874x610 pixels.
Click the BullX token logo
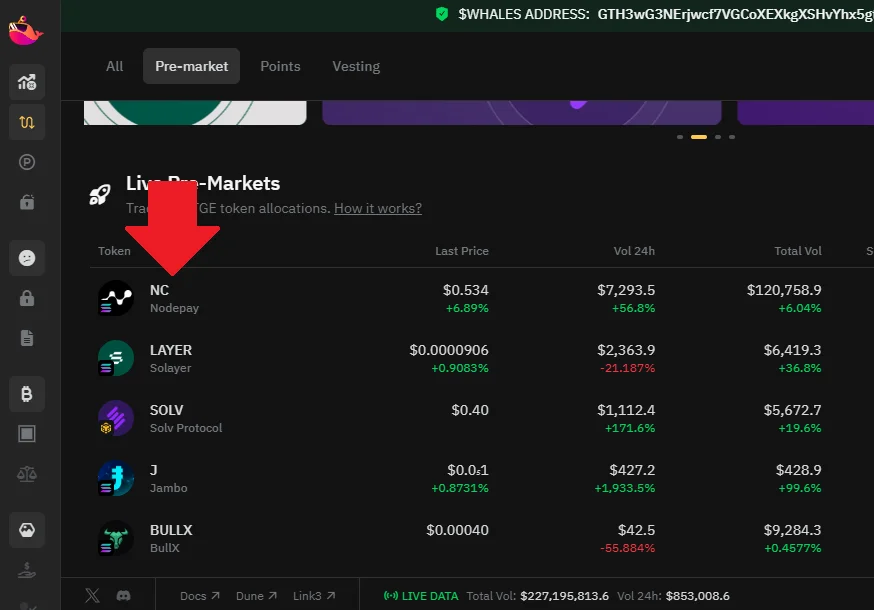[116, 538]
